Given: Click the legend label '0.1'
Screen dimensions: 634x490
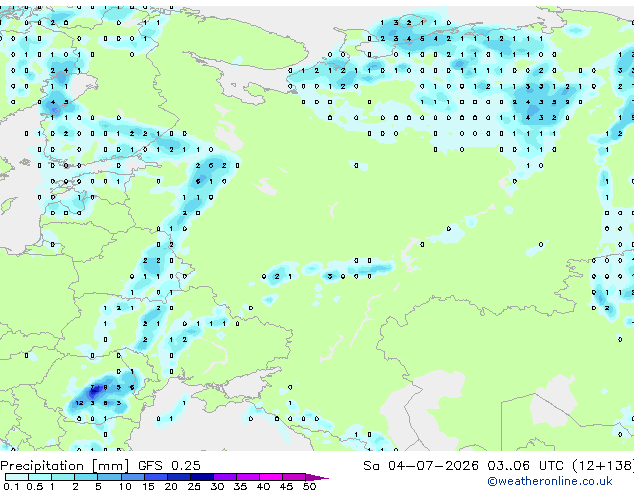Looking at the screenshot, I should pos(11,486).
